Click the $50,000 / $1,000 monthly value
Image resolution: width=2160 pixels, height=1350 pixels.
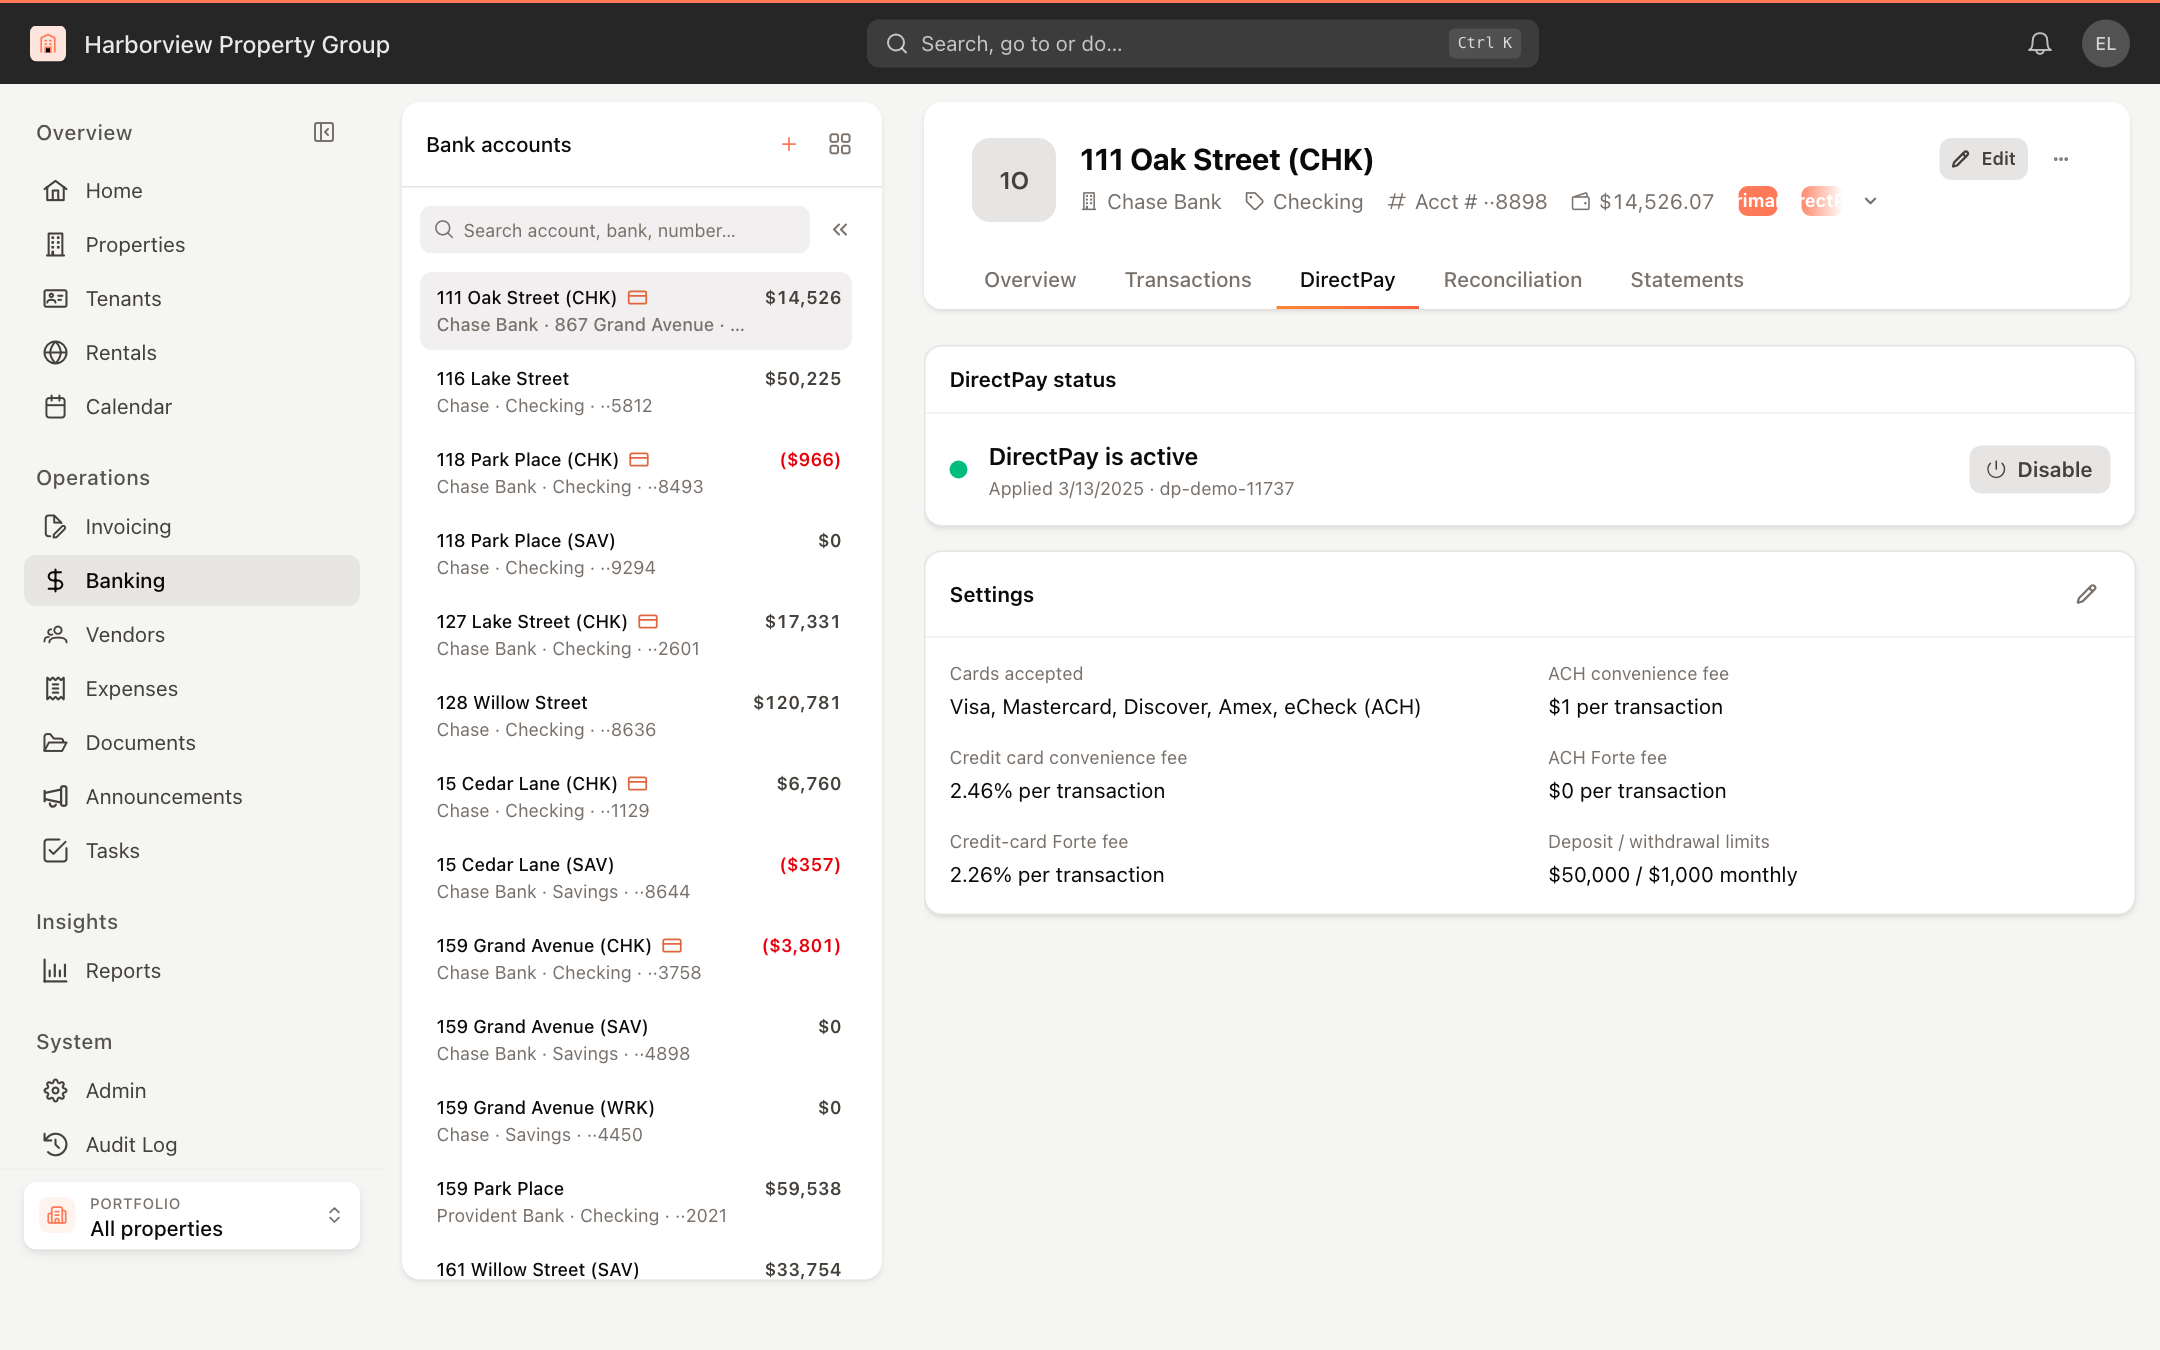pyautogui.click(x=1672, y=875)
